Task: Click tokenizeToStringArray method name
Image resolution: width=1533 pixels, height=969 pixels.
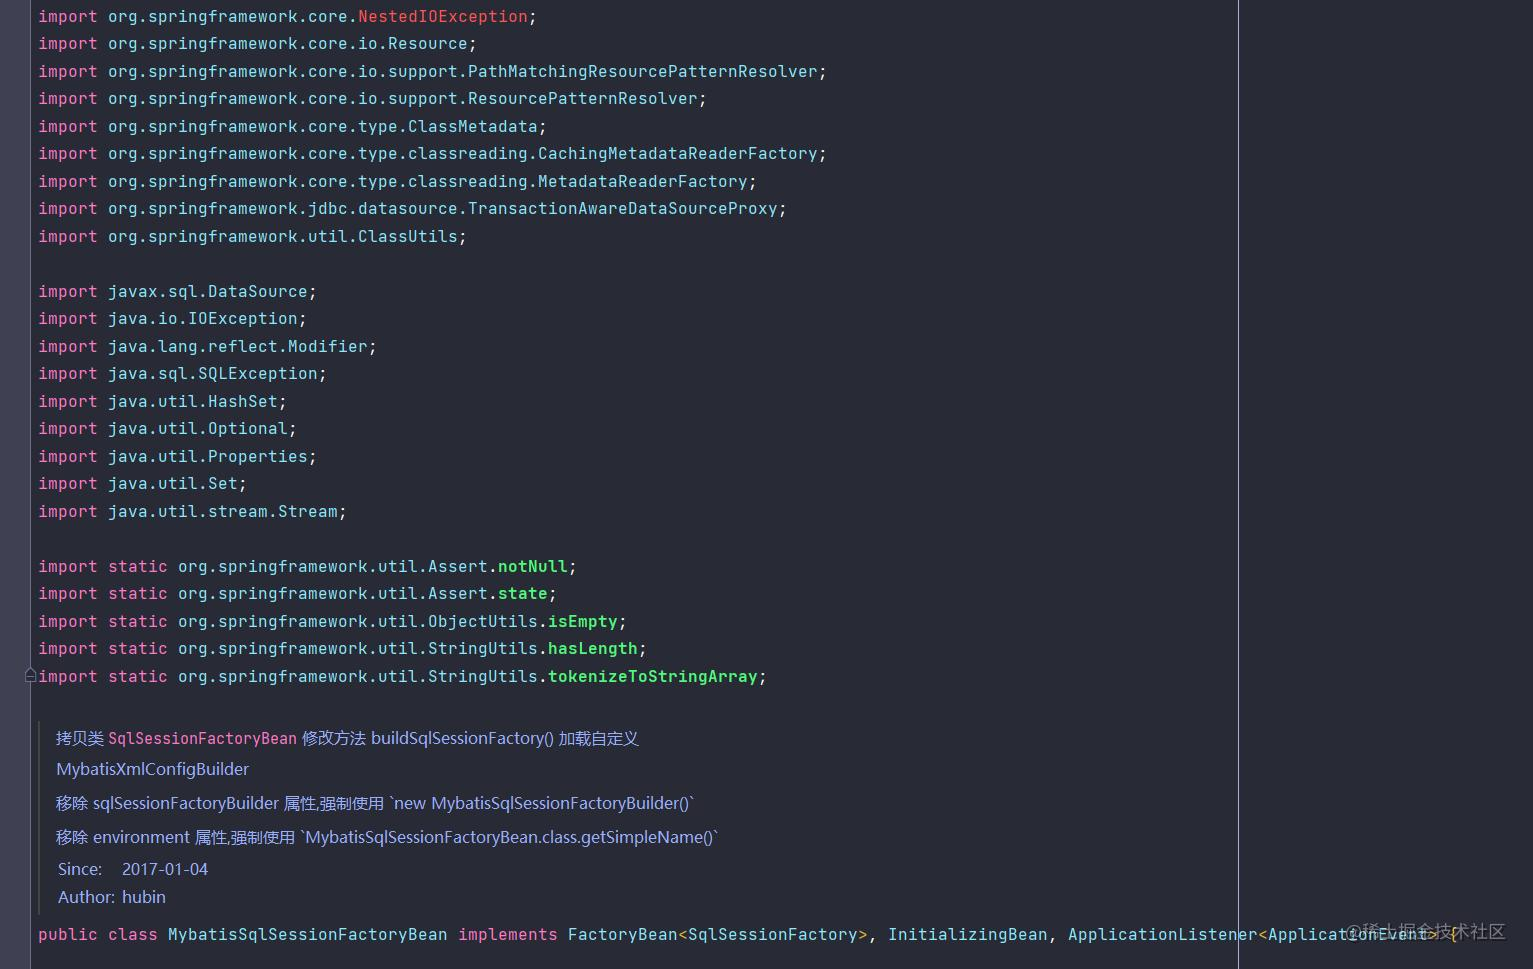Action: [653, 677]
